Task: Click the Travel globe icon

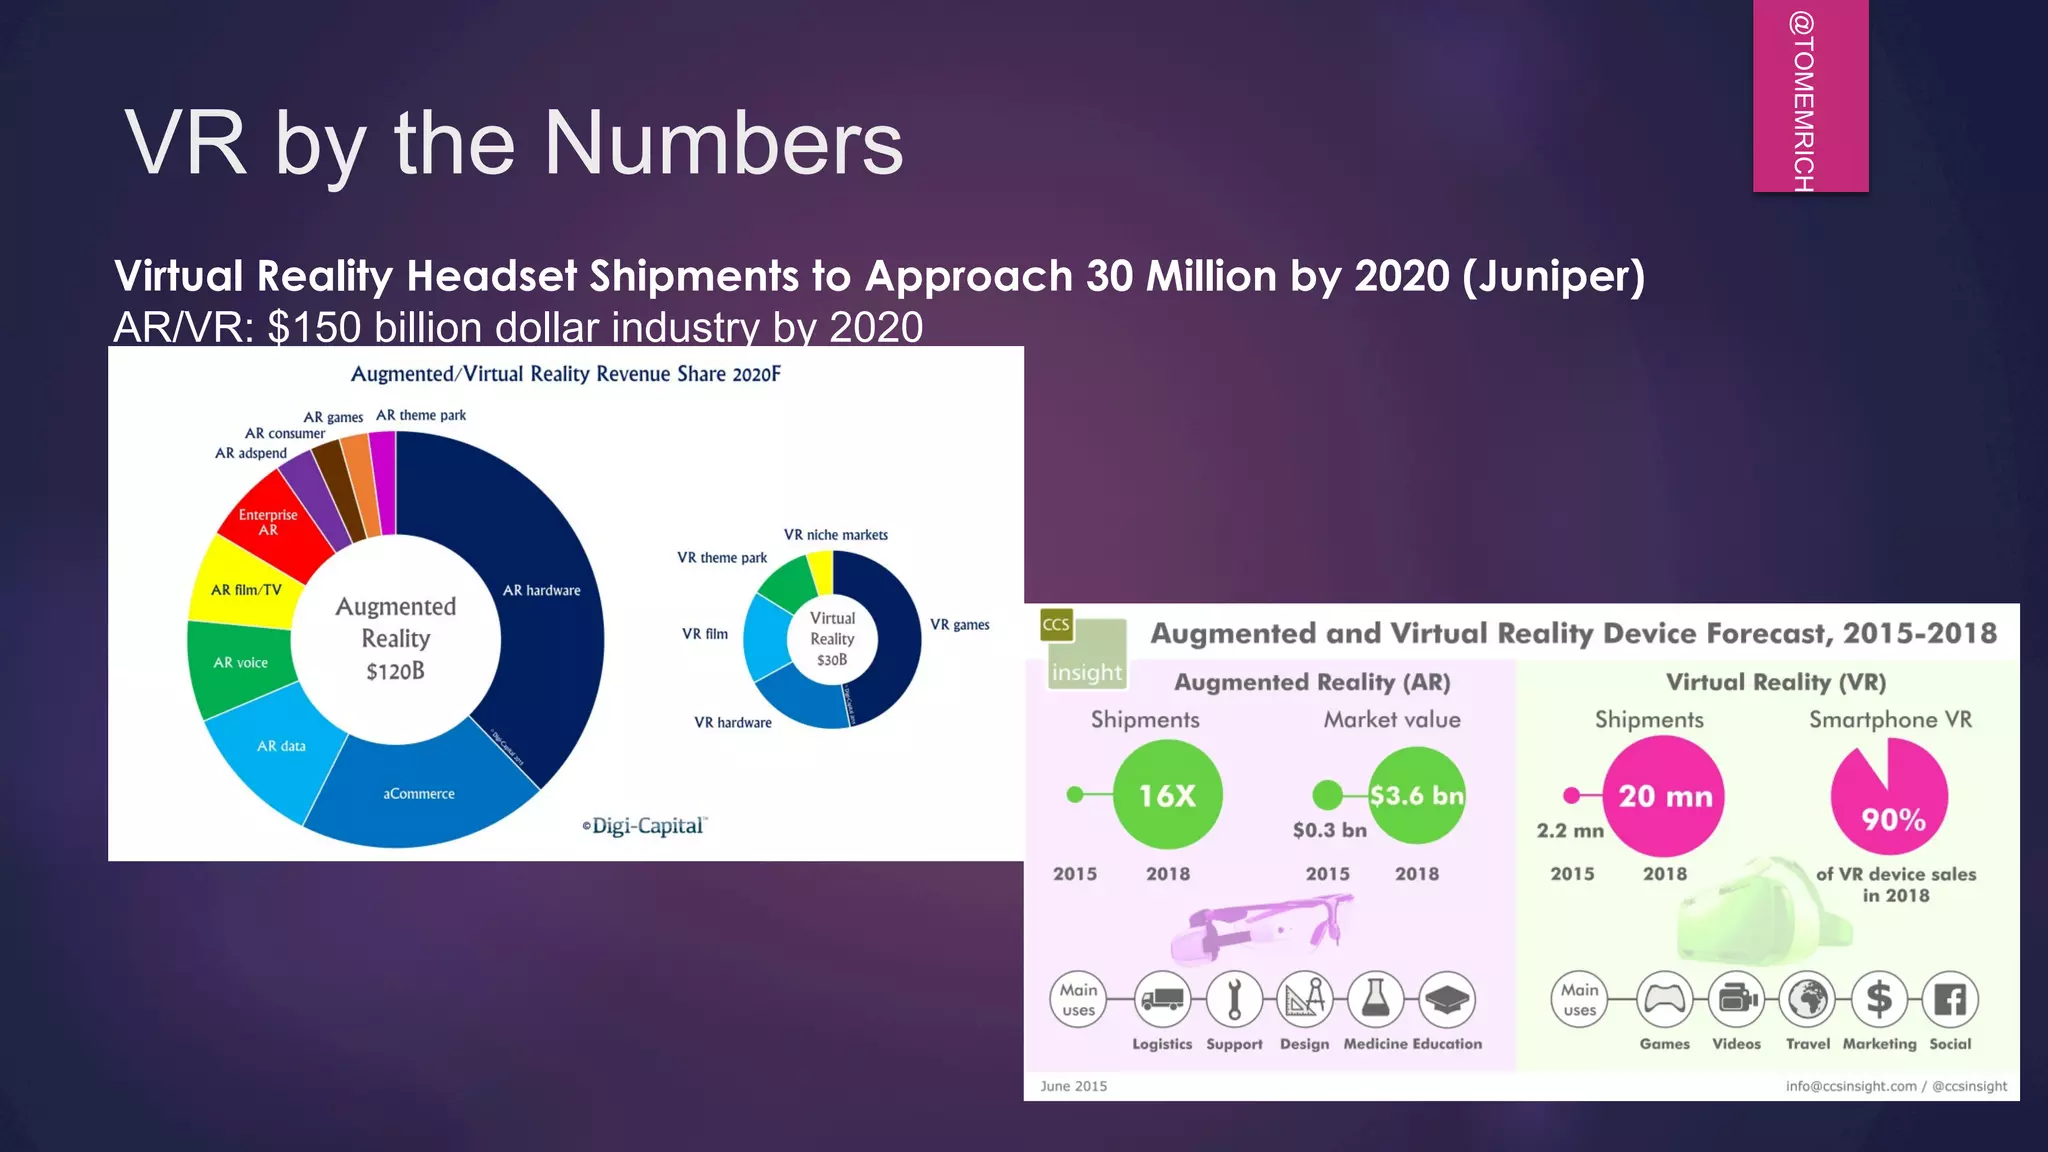Action: point(1808,999)
